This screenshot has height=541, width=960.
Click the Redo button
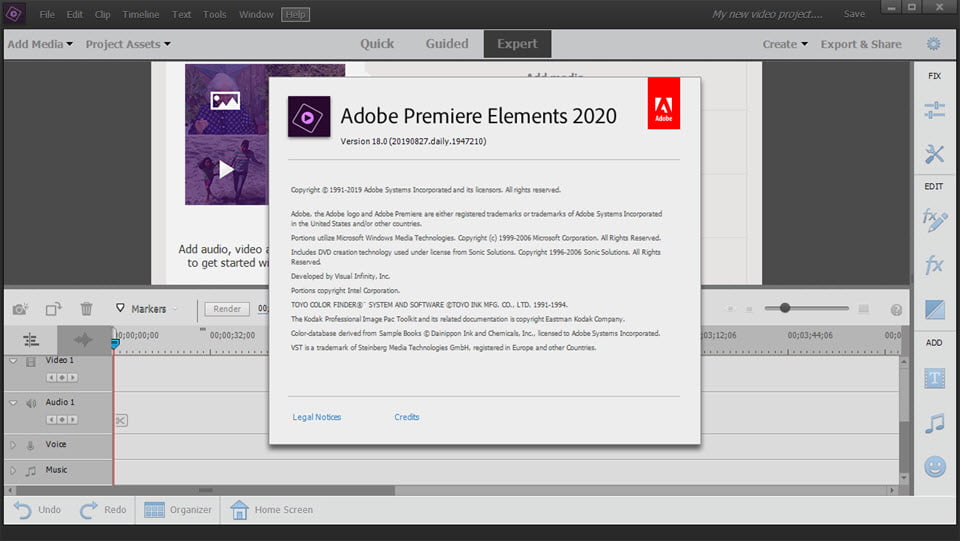point(103,510)
